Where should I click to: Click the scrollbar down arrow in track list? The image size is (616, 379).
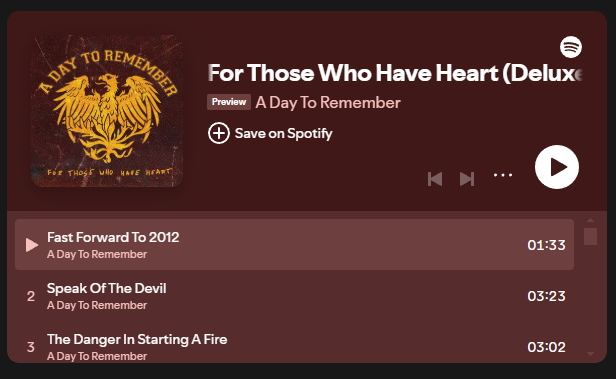coord(590,354)
